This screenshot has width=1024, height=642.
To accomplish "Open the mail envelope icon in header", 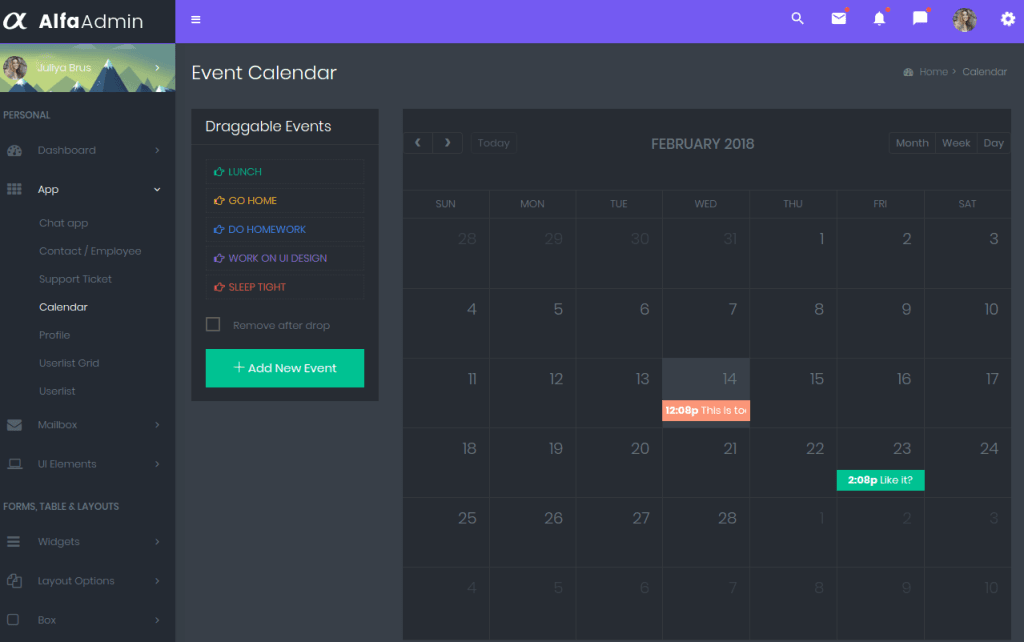I will point(839,18).
